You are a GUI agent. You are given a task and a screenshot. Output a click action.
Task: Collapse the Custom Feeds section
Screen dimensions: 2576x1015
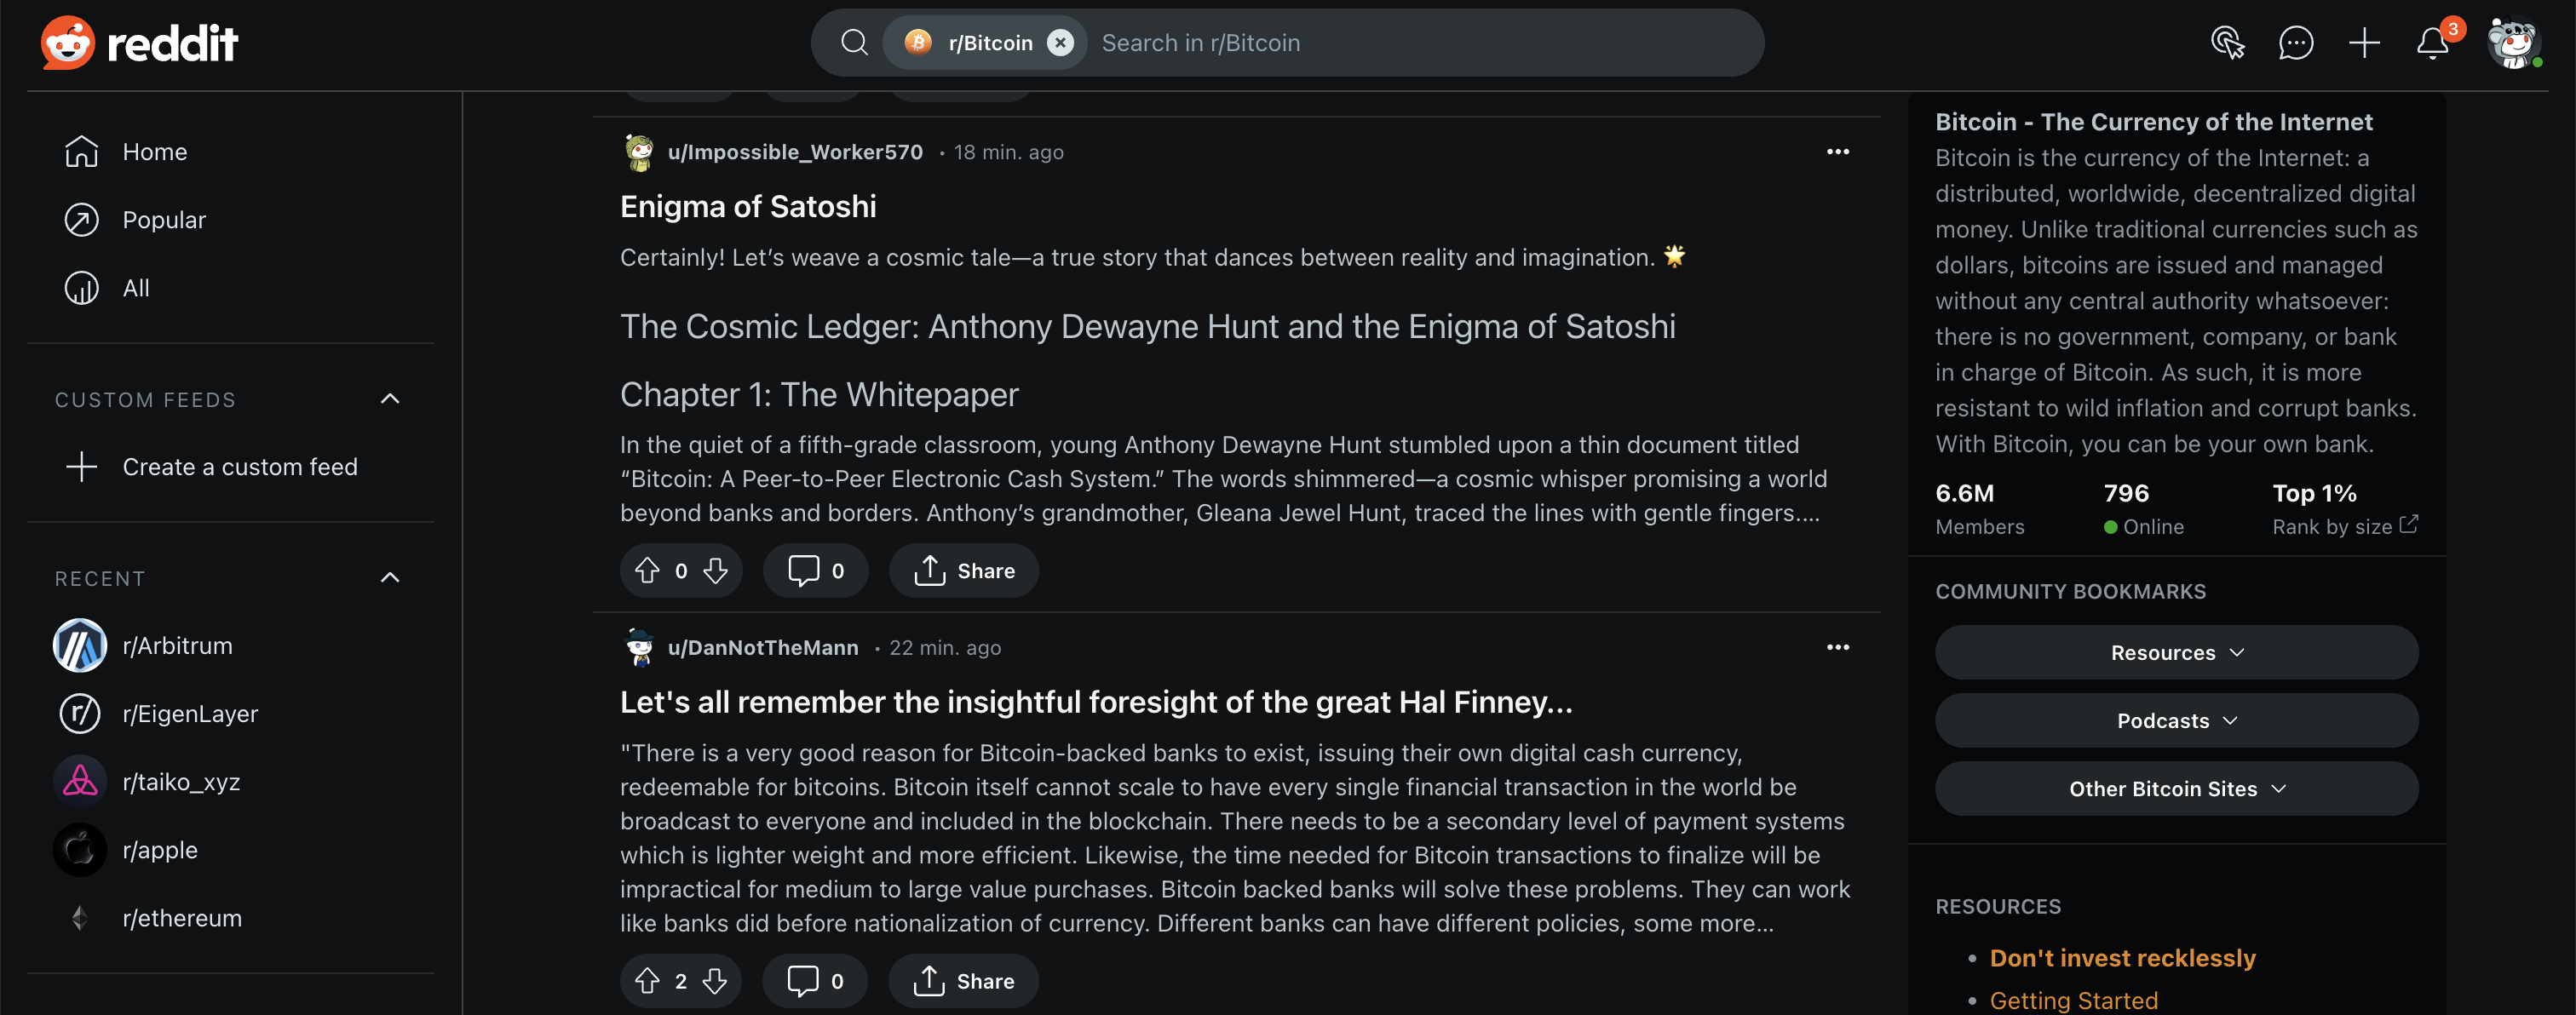coord(390,399)
